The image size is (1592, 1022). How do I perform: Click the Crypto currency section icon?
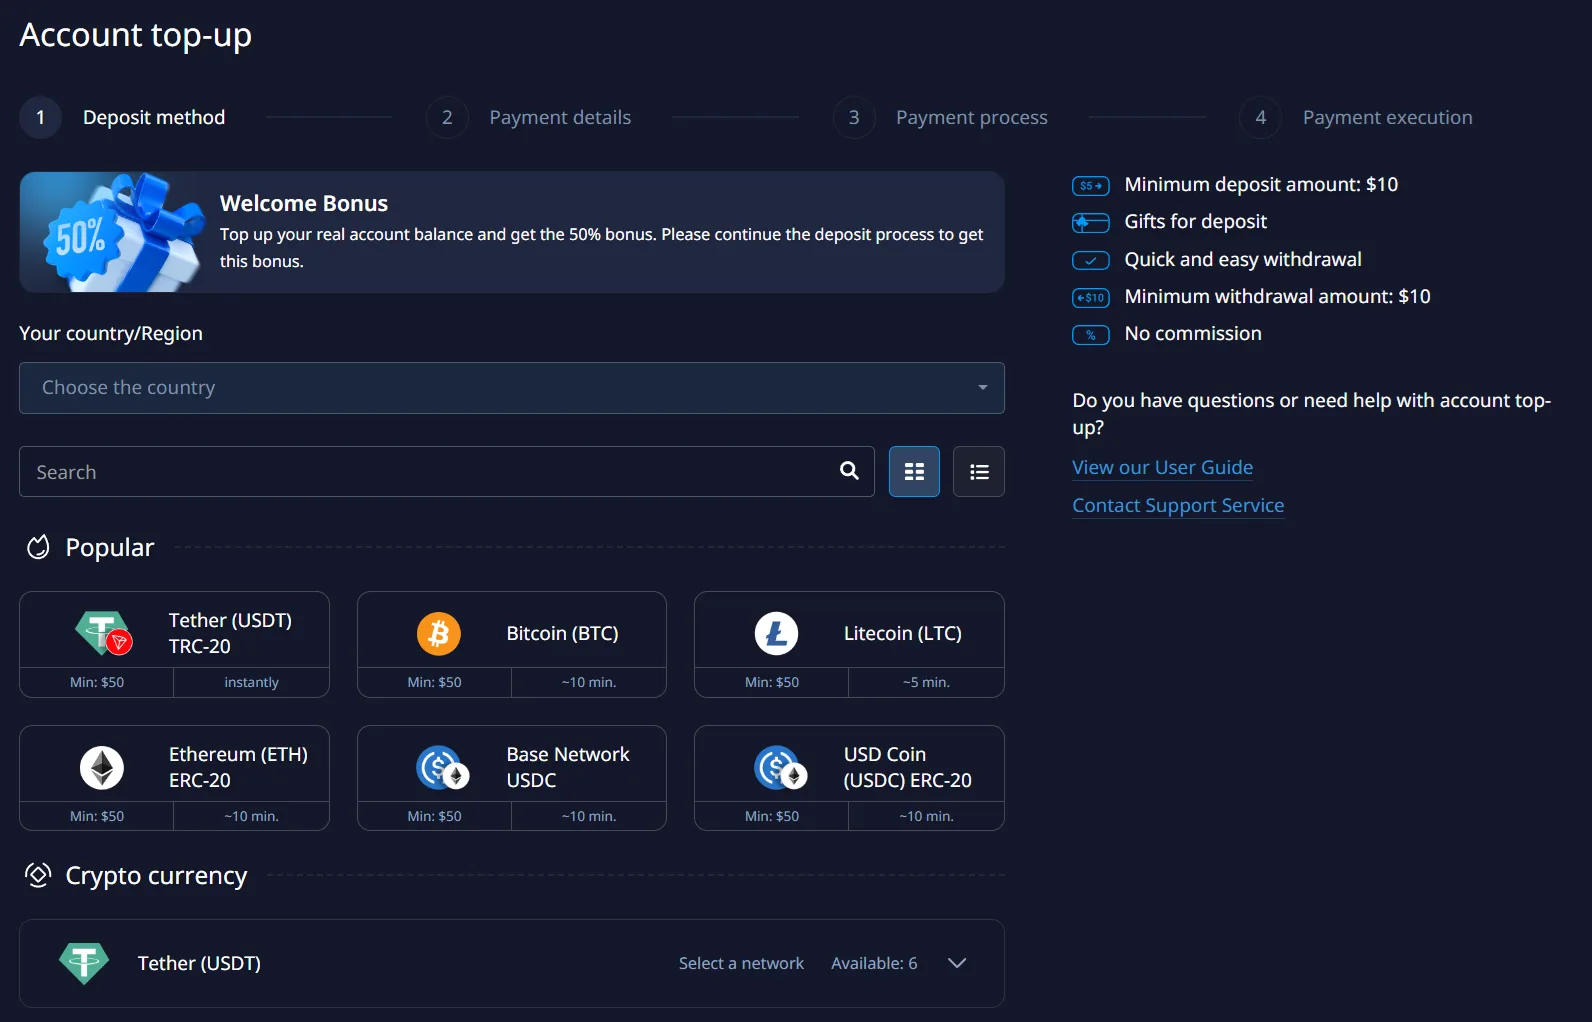(x=38, y=875)
